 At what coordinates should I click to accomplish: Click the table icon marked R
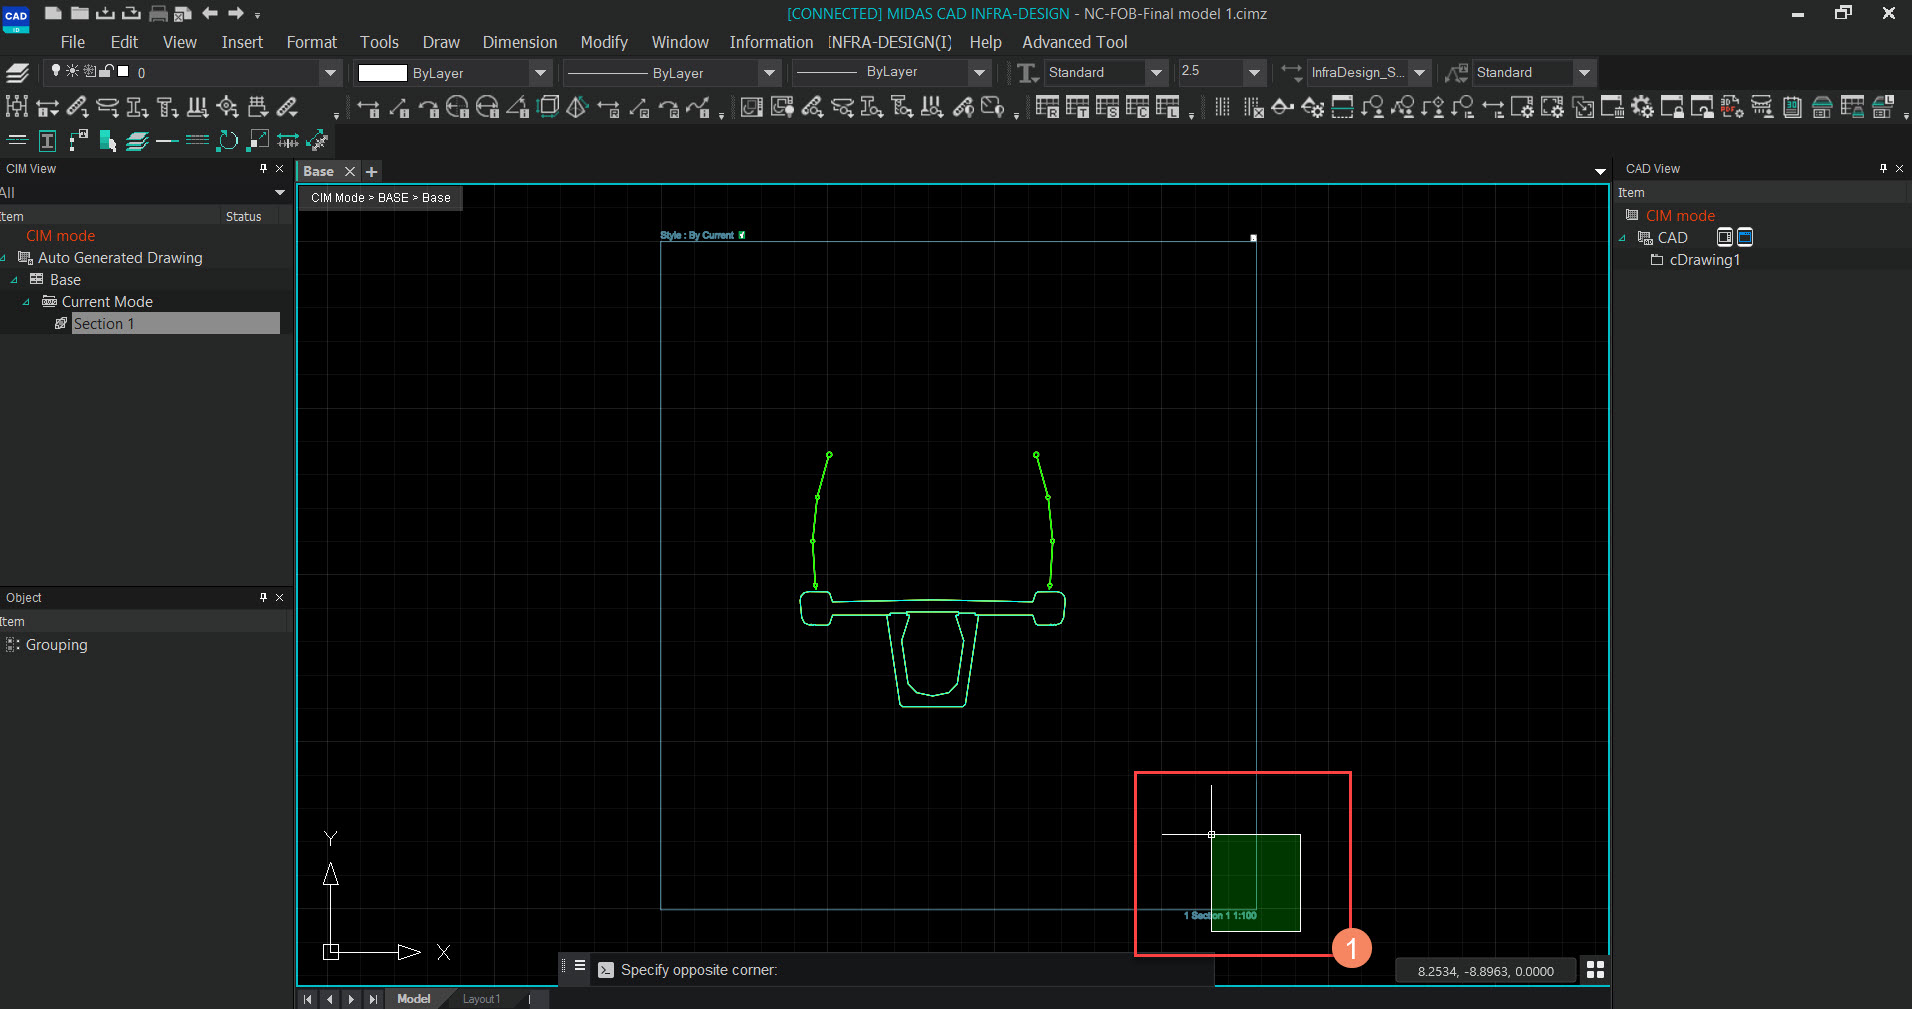1047,107
